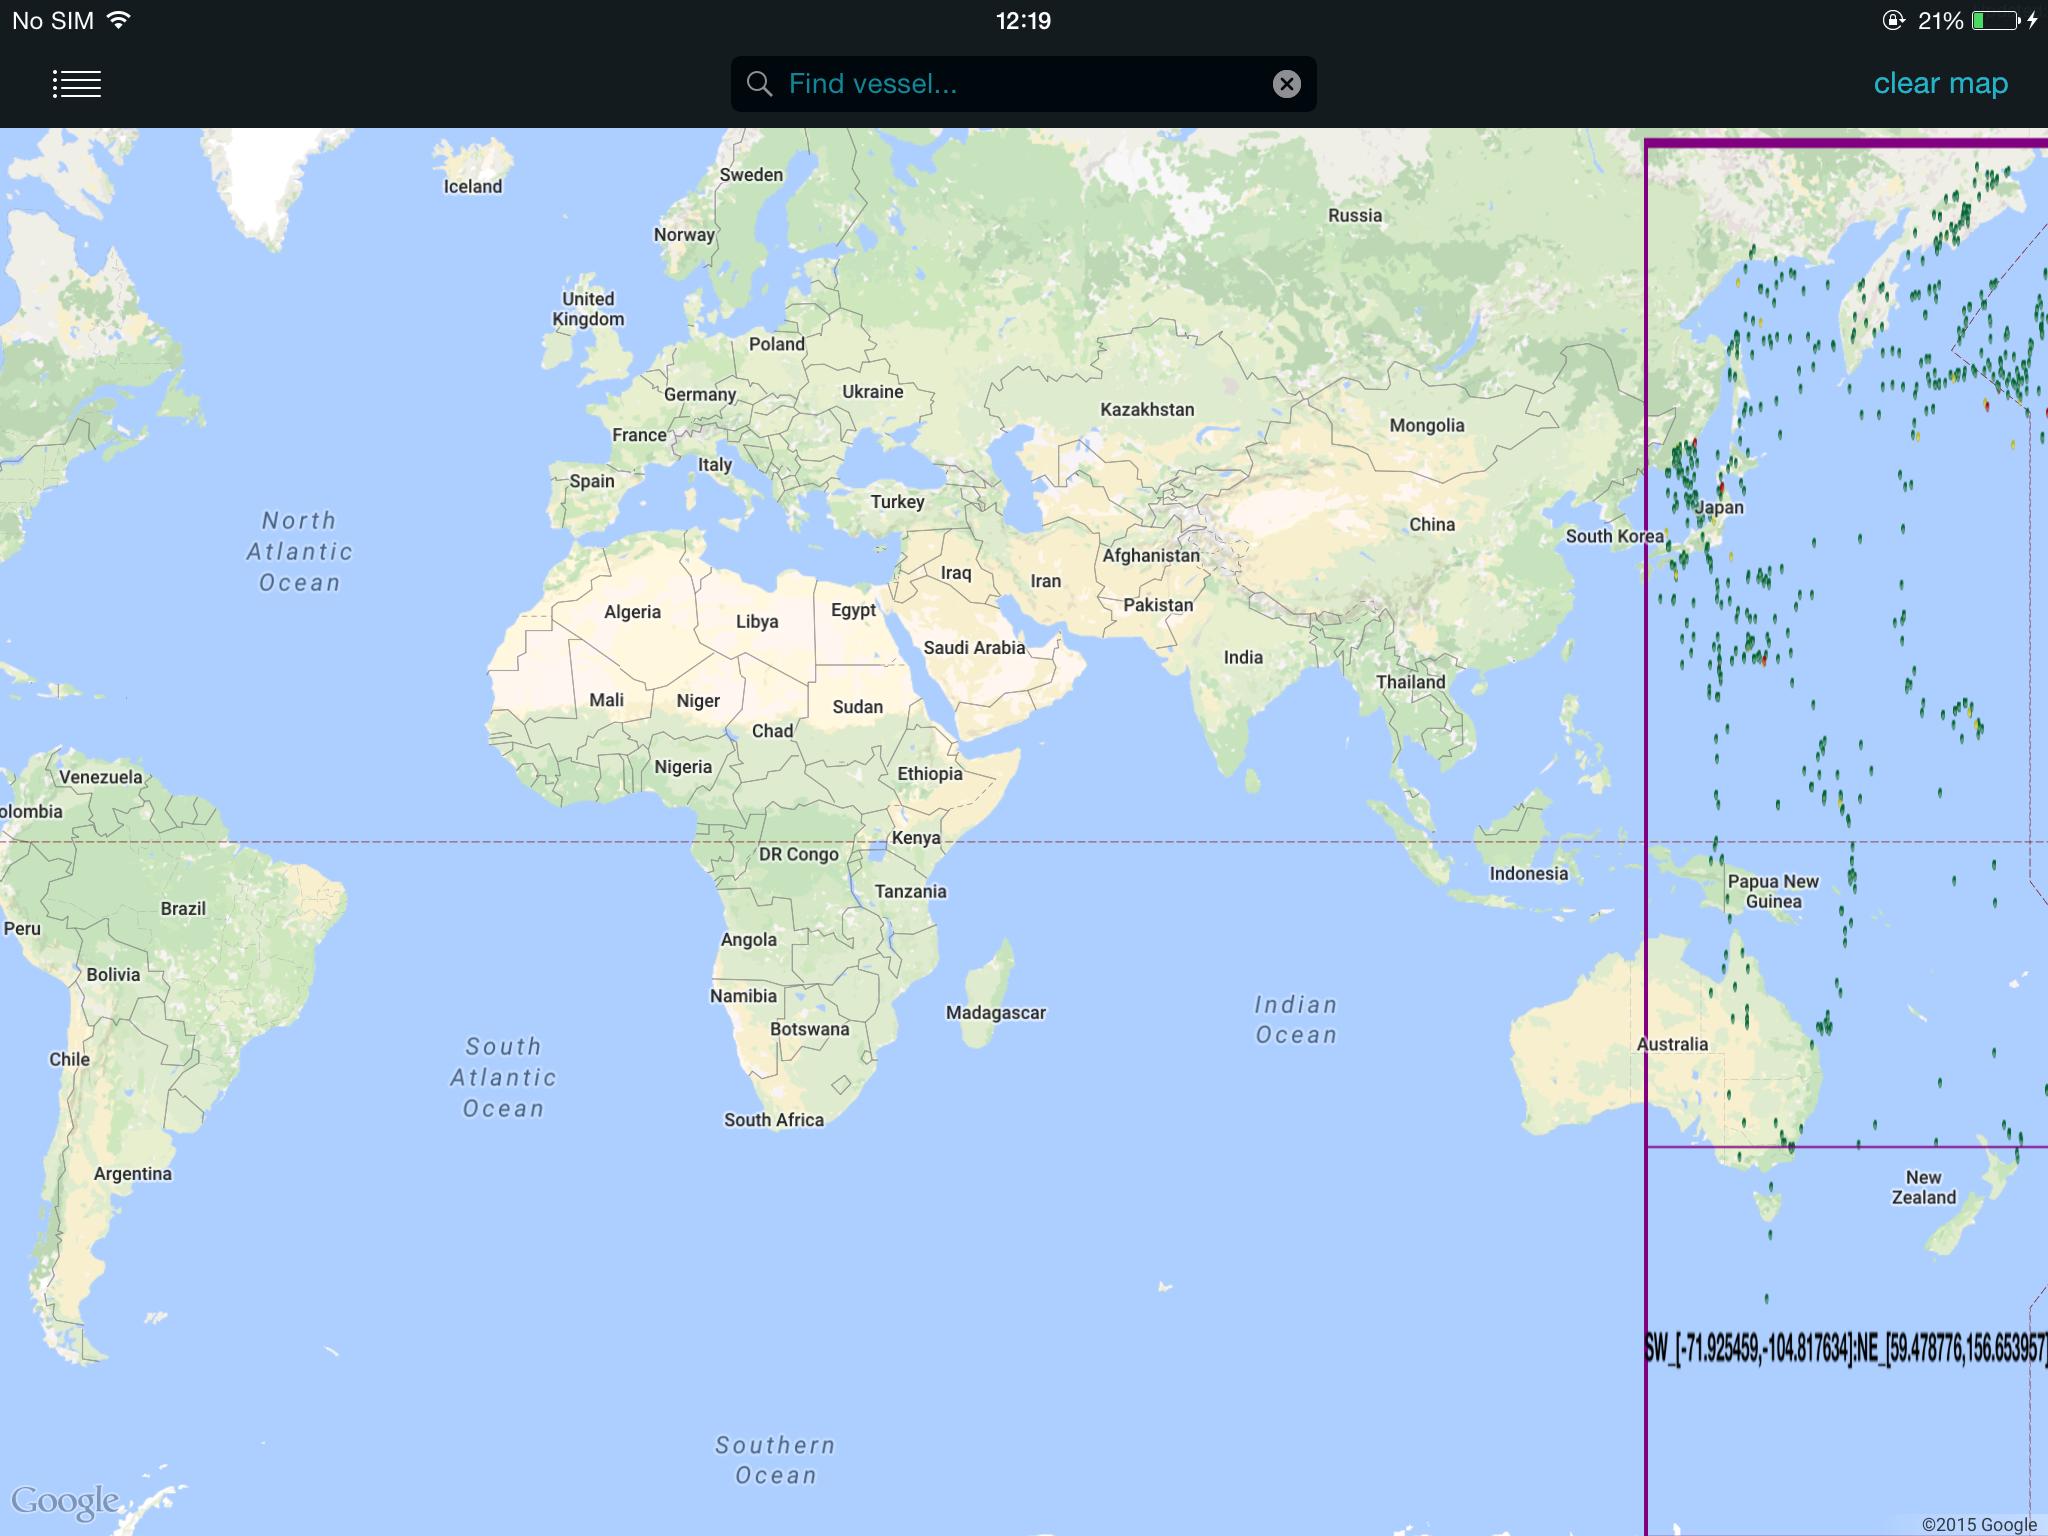Tap the South Africa label

pyautogui.click(x=774, y=1120)
